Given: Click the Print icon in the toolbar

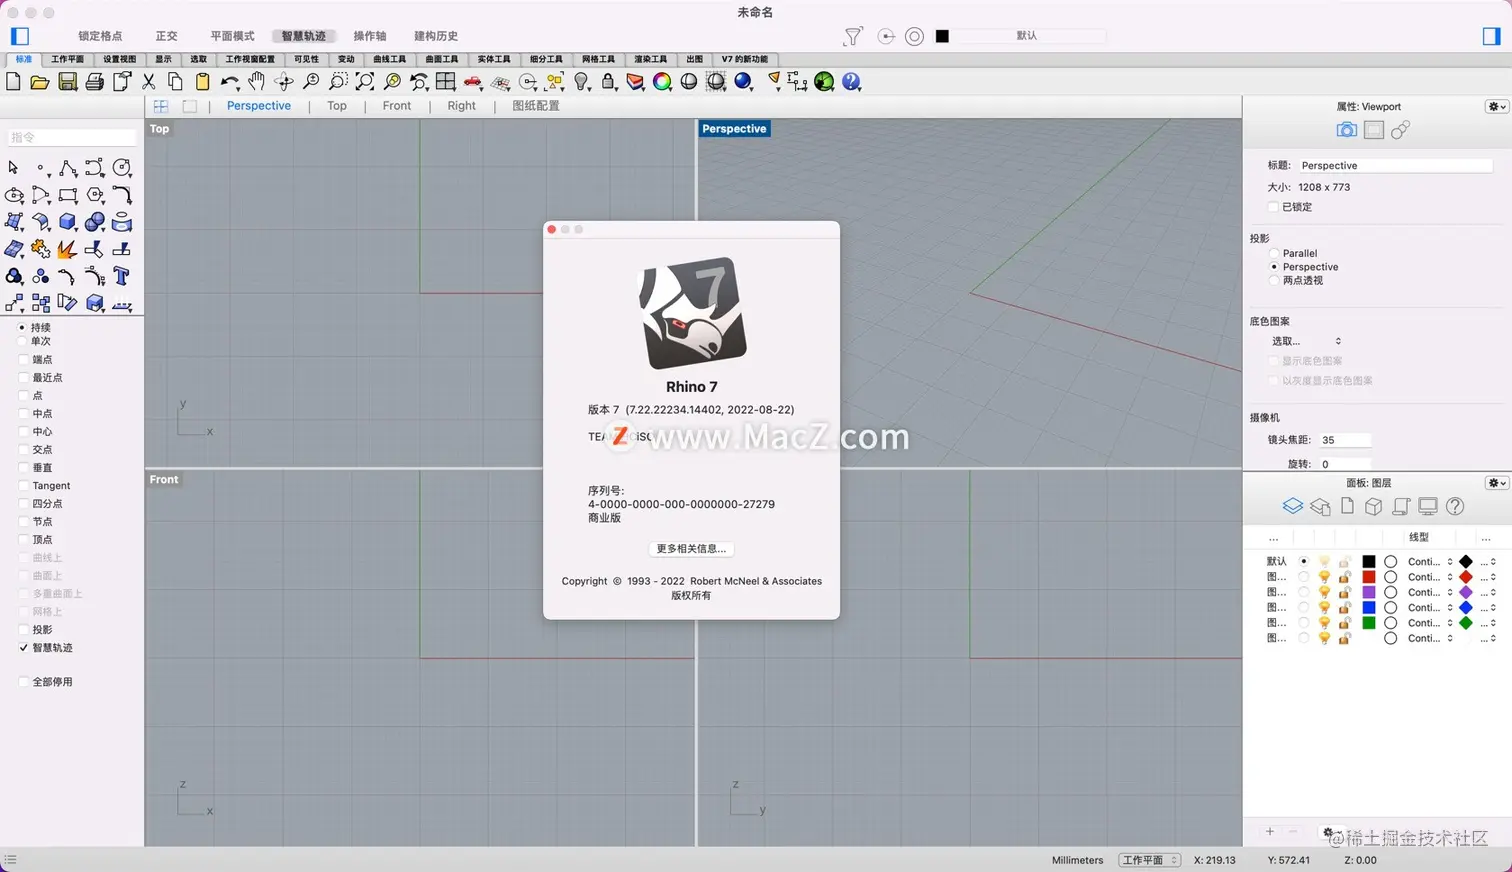Looking at the screenshot, I should 94,82.
